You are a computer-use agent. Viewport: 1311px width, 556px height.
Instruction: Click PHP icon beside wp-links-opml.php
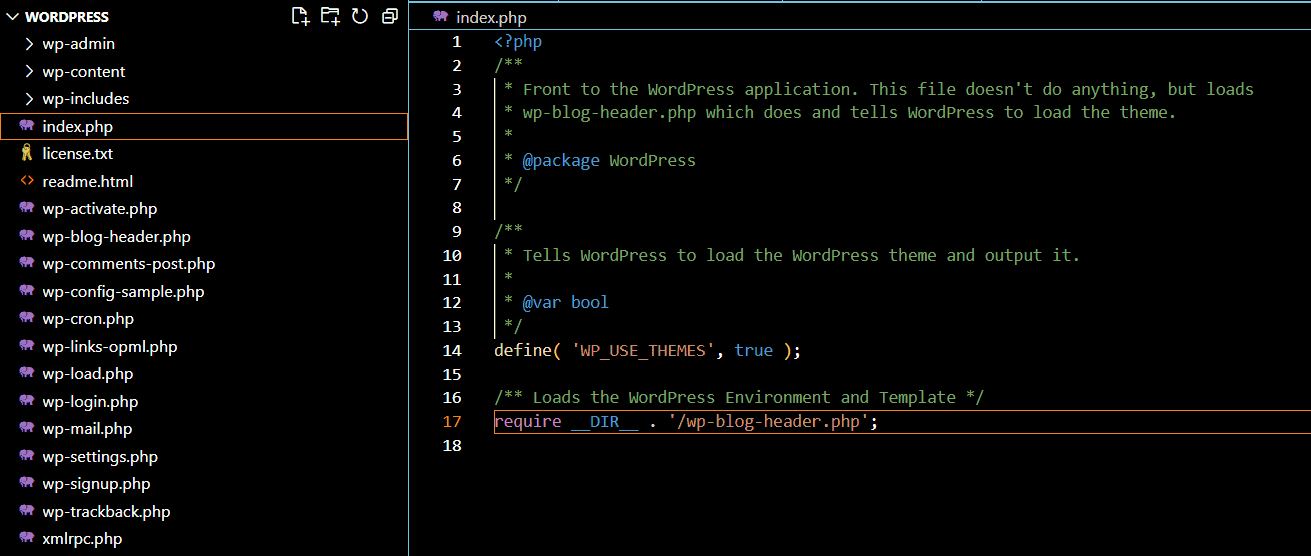tap(27, 346)
